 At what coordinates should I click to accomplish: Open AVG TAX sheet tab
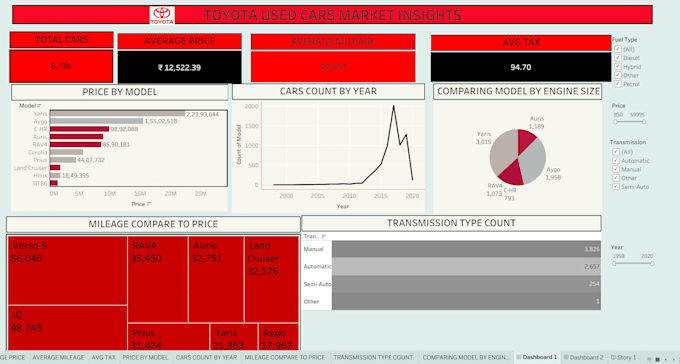click(104, 357)
